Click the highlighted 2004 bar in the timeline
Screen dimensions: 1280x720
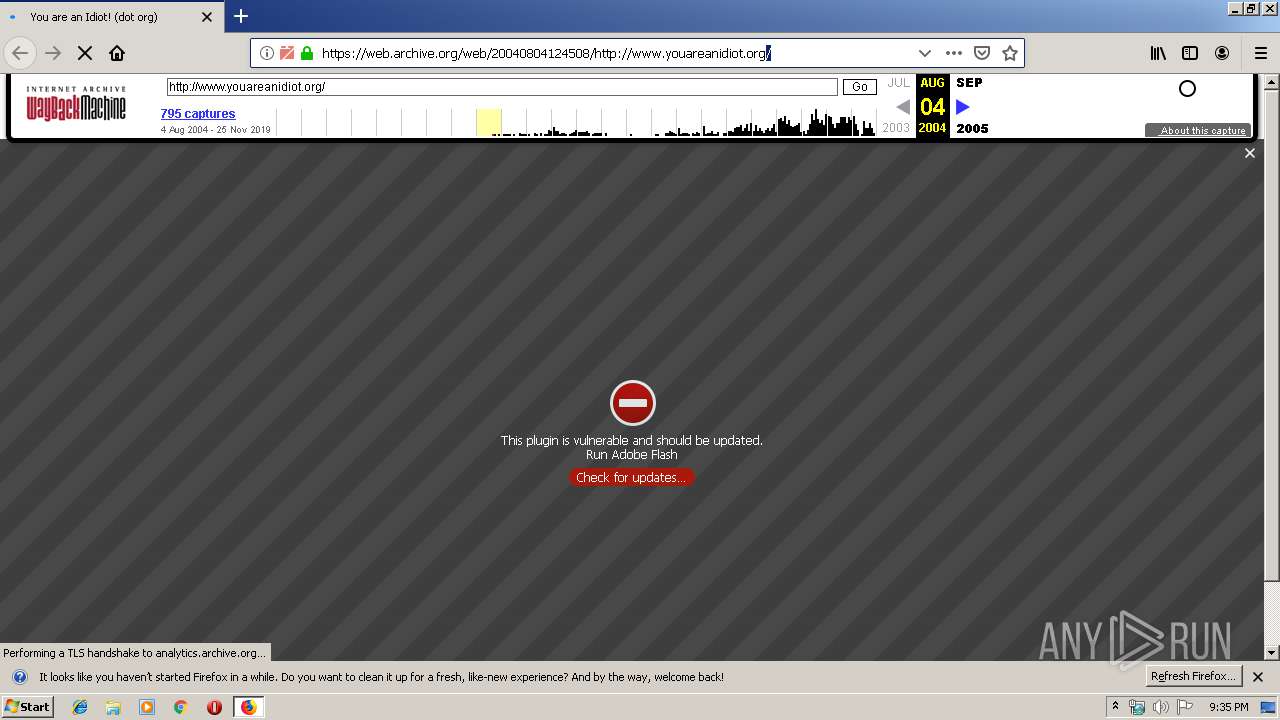[489, 123]
